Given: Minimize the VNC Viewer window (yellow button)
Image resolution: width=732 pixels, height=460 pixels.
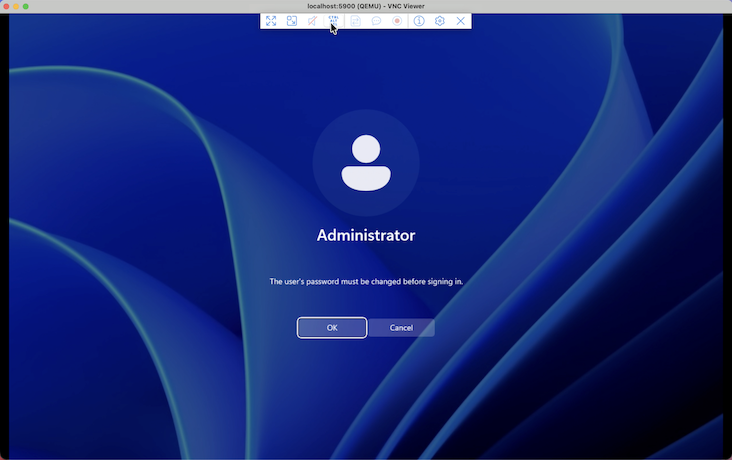Looking at the screenshot, I should click(x=16, y=6).
